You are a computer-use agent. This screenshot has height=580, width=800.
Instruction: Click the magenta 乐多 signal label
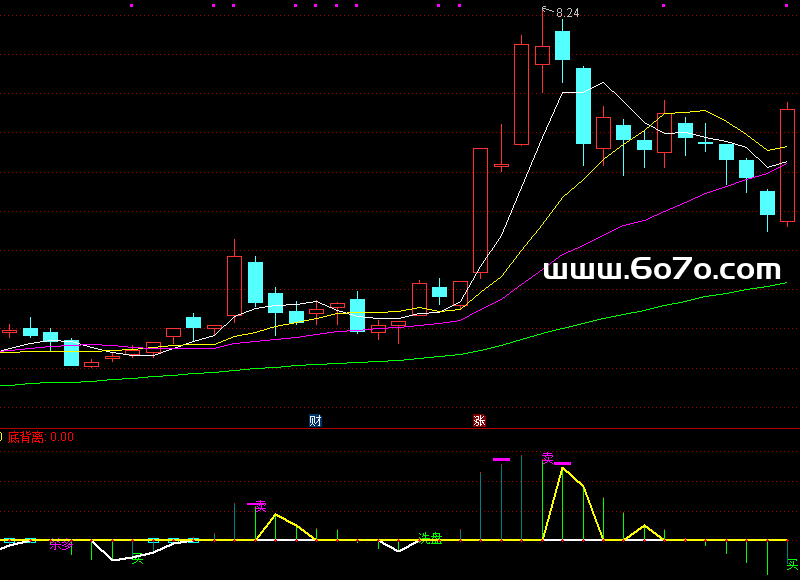pos(61,545)
